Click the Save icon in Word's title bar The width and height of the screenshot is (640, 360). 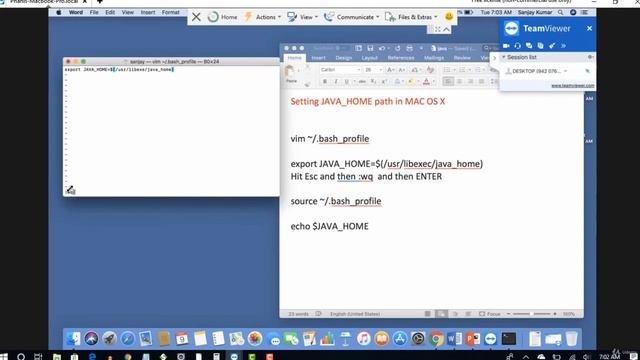click(x=370, y=48)
